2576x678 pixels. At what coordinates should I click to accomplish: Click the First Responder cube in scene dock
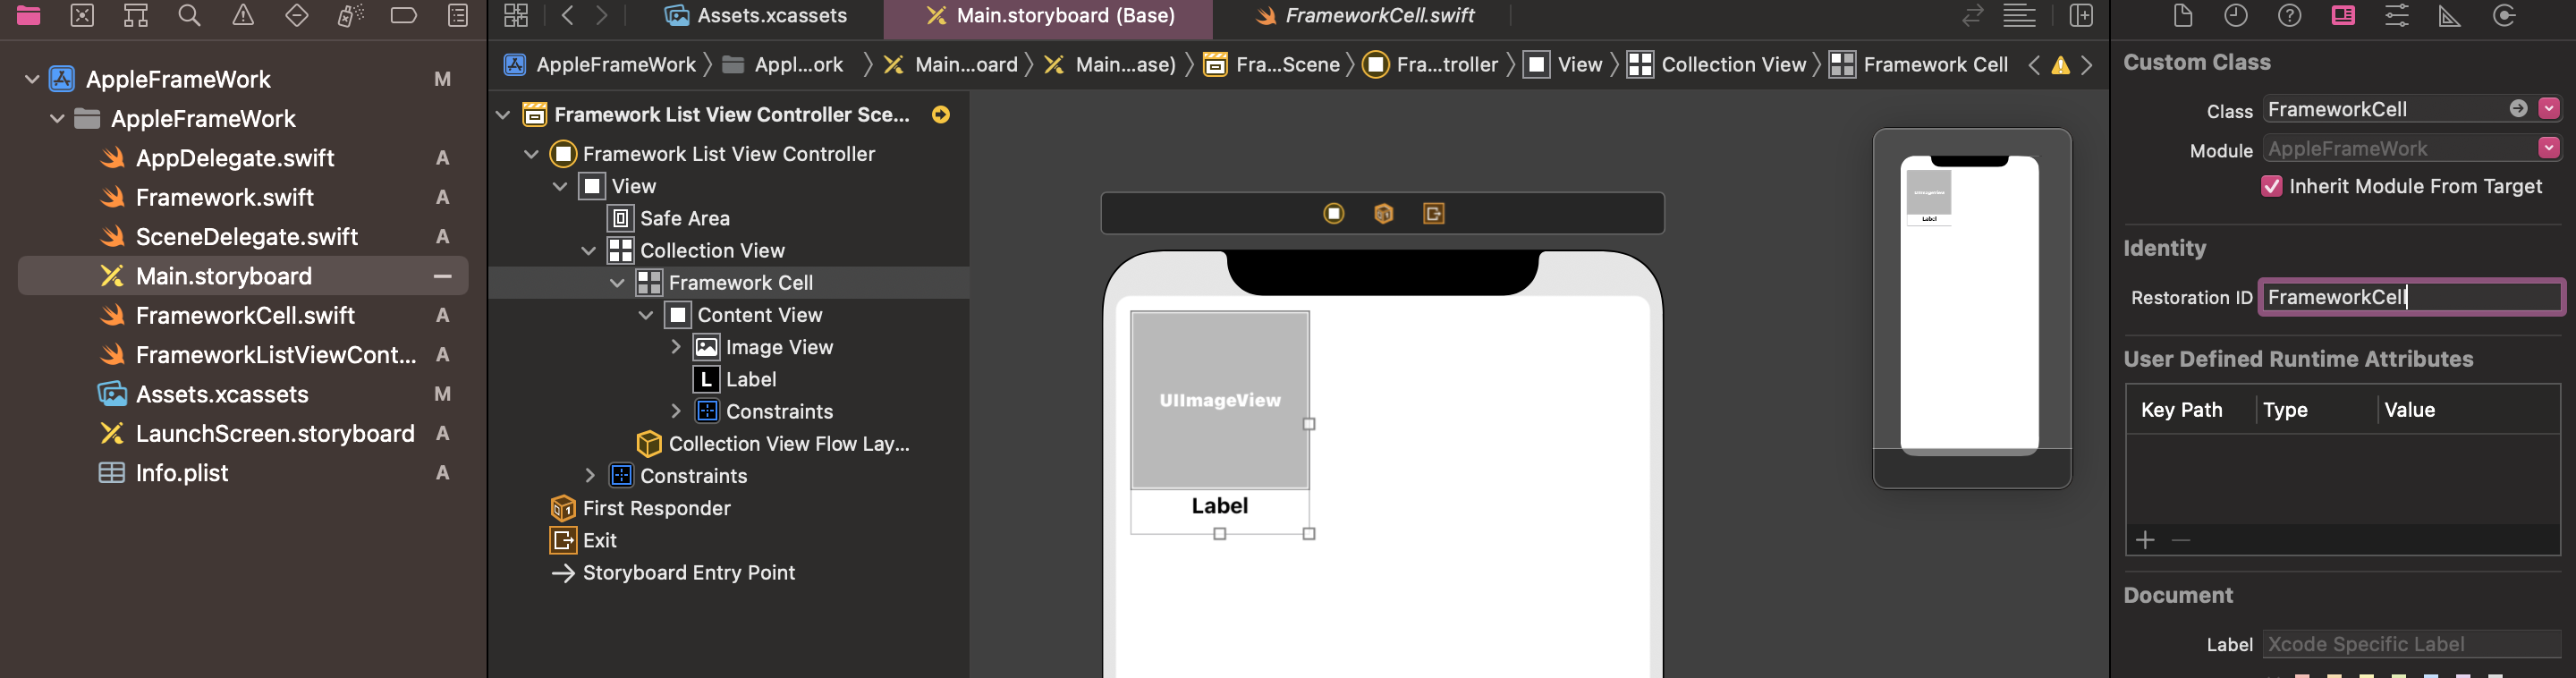coord(1384,213)
